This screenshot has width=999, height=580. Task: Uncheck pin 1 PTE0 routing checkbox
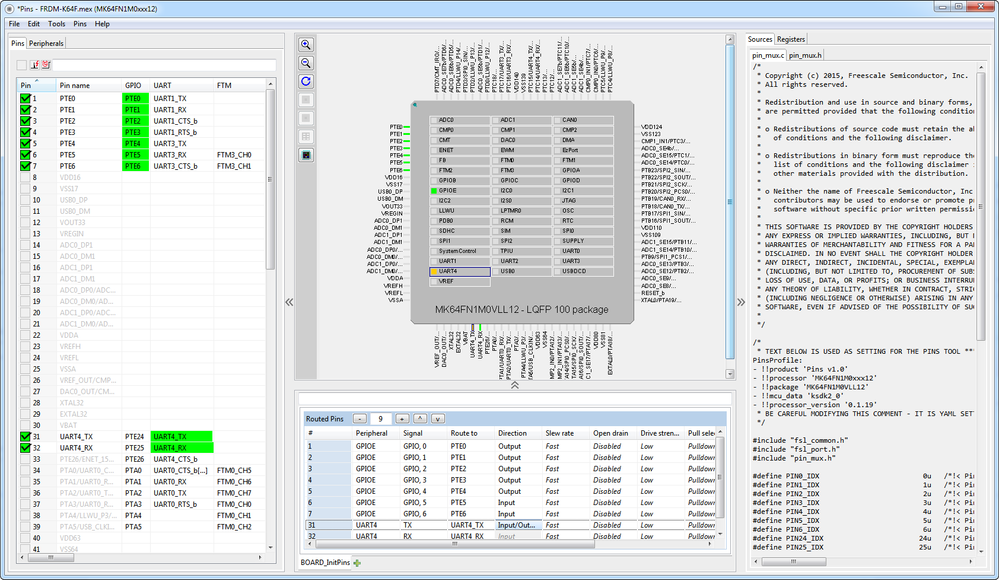point(26,99)
